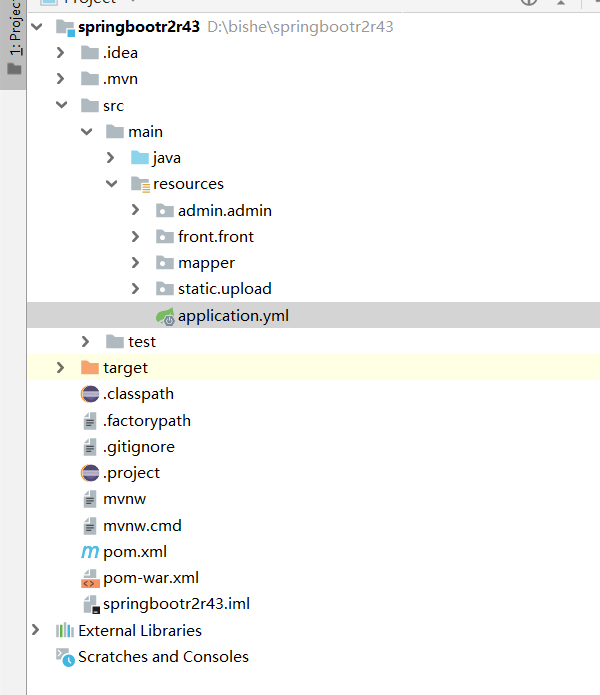
Task: Select the orange target folder icon
Action: pyautogui.click(x=89, y=368)
